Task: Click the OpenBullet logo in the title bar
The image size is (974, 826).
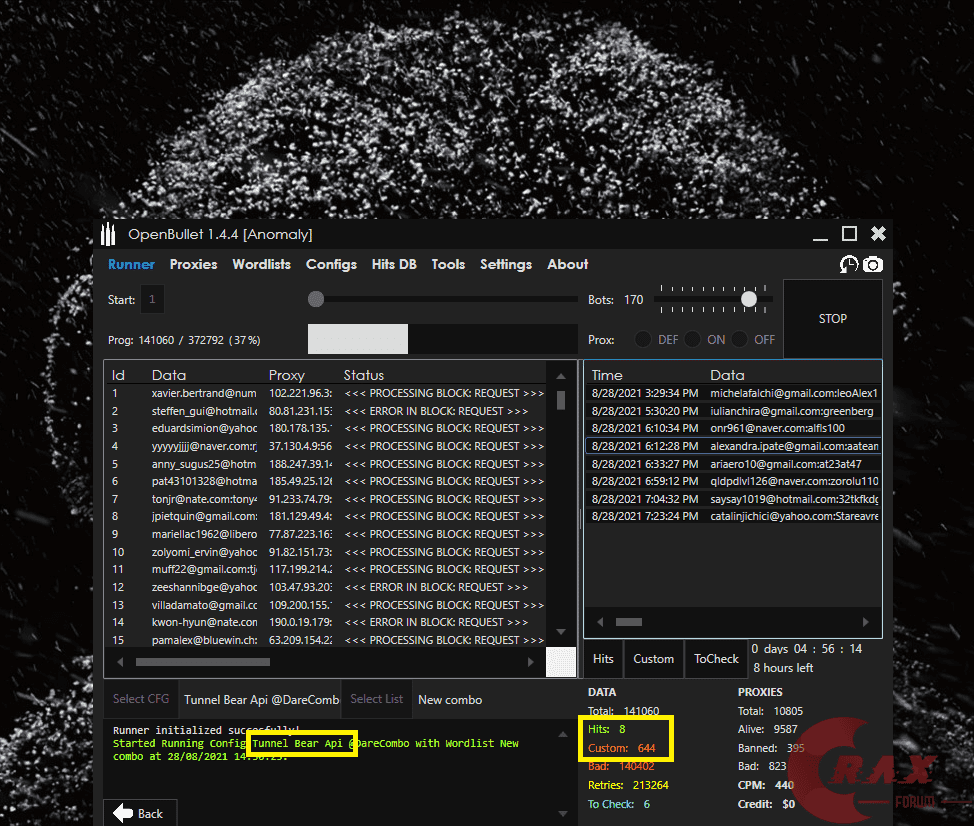Action: 108,233
